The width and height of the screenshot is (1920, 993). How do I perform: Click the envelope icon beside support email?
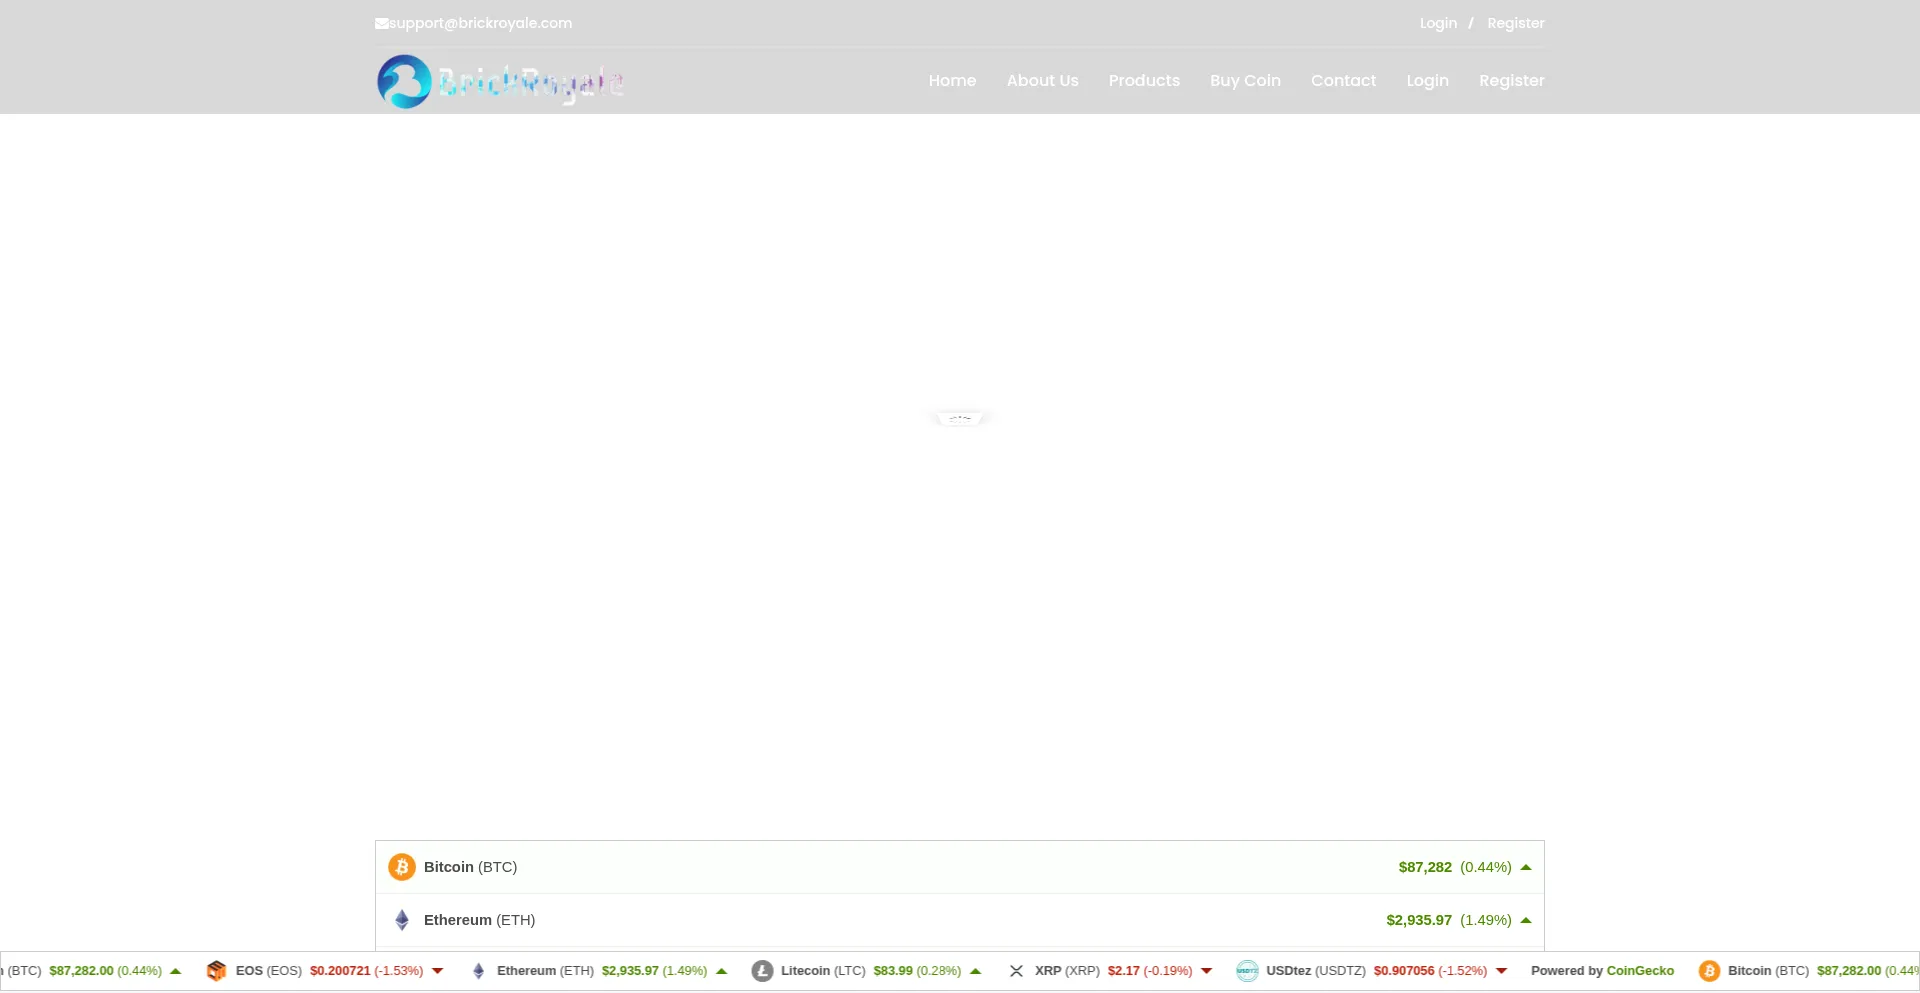(381, 24)
